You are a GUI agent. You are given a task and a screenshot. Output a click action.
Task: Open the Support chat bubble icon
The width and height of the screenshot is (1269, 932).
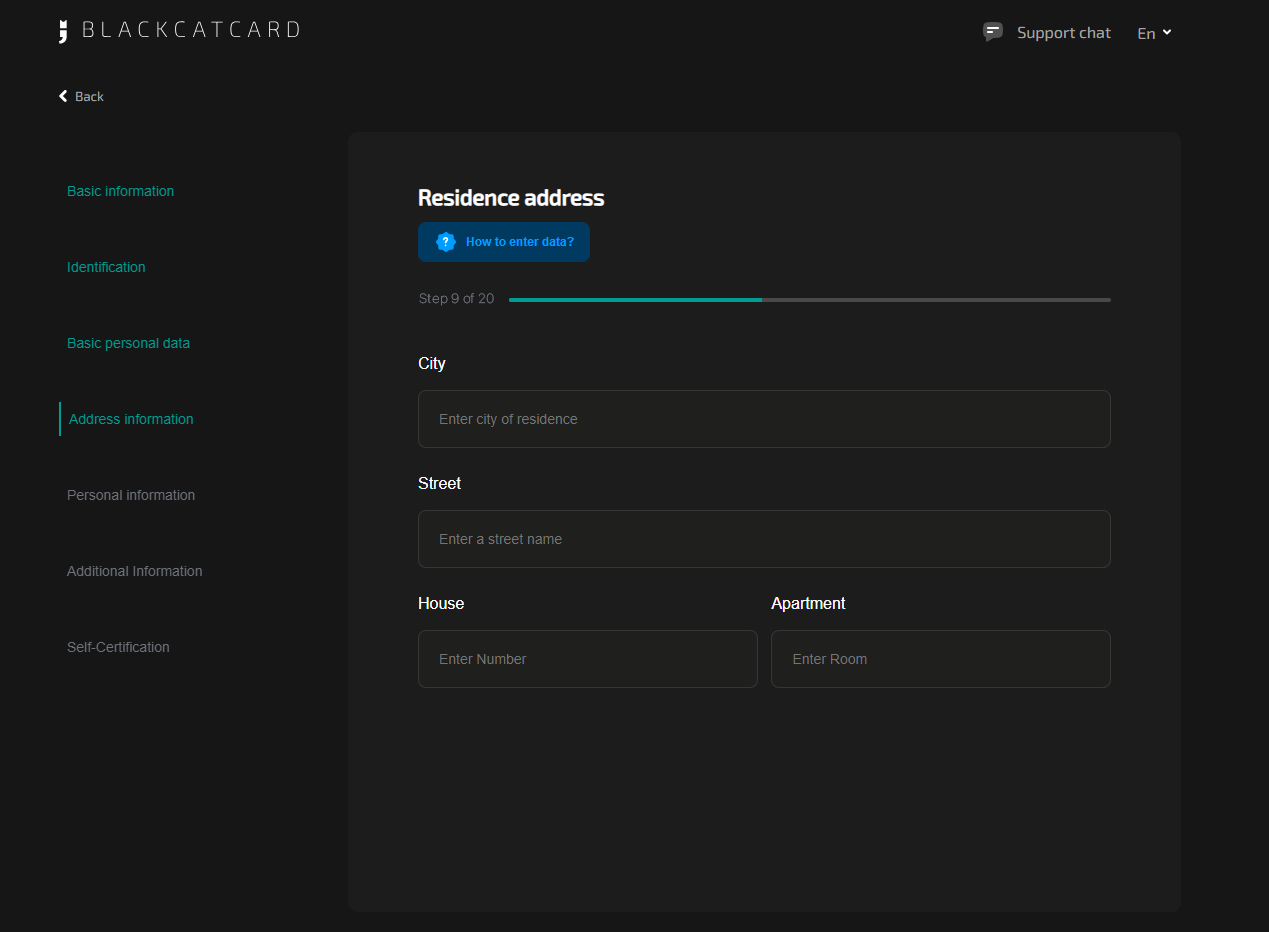coord(993,32)
